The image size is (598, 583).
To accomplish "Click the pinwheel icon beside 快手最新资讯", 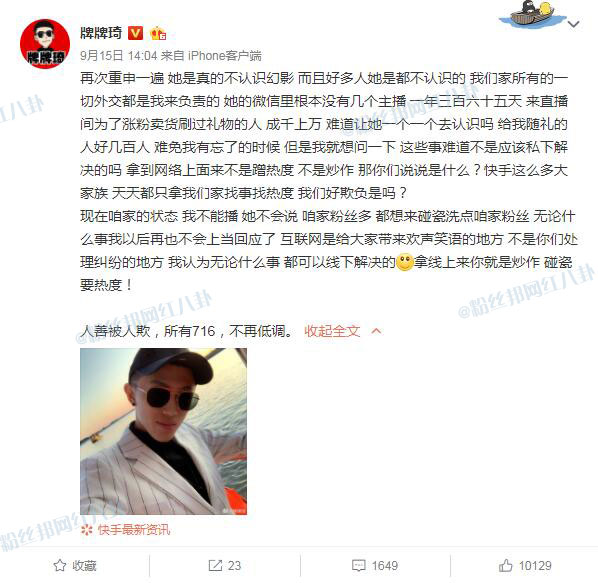I will coord(87,530).
